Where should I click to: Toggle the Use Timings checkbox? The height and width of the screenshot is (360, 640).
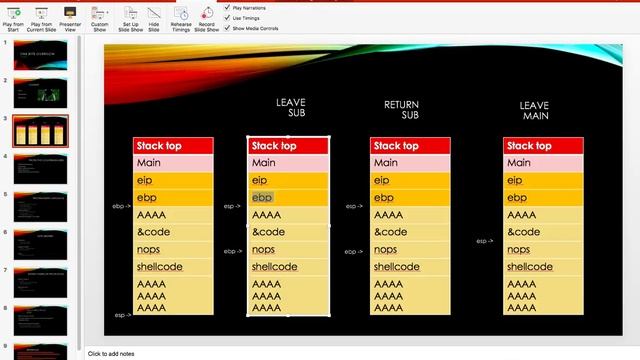(227, 18)
